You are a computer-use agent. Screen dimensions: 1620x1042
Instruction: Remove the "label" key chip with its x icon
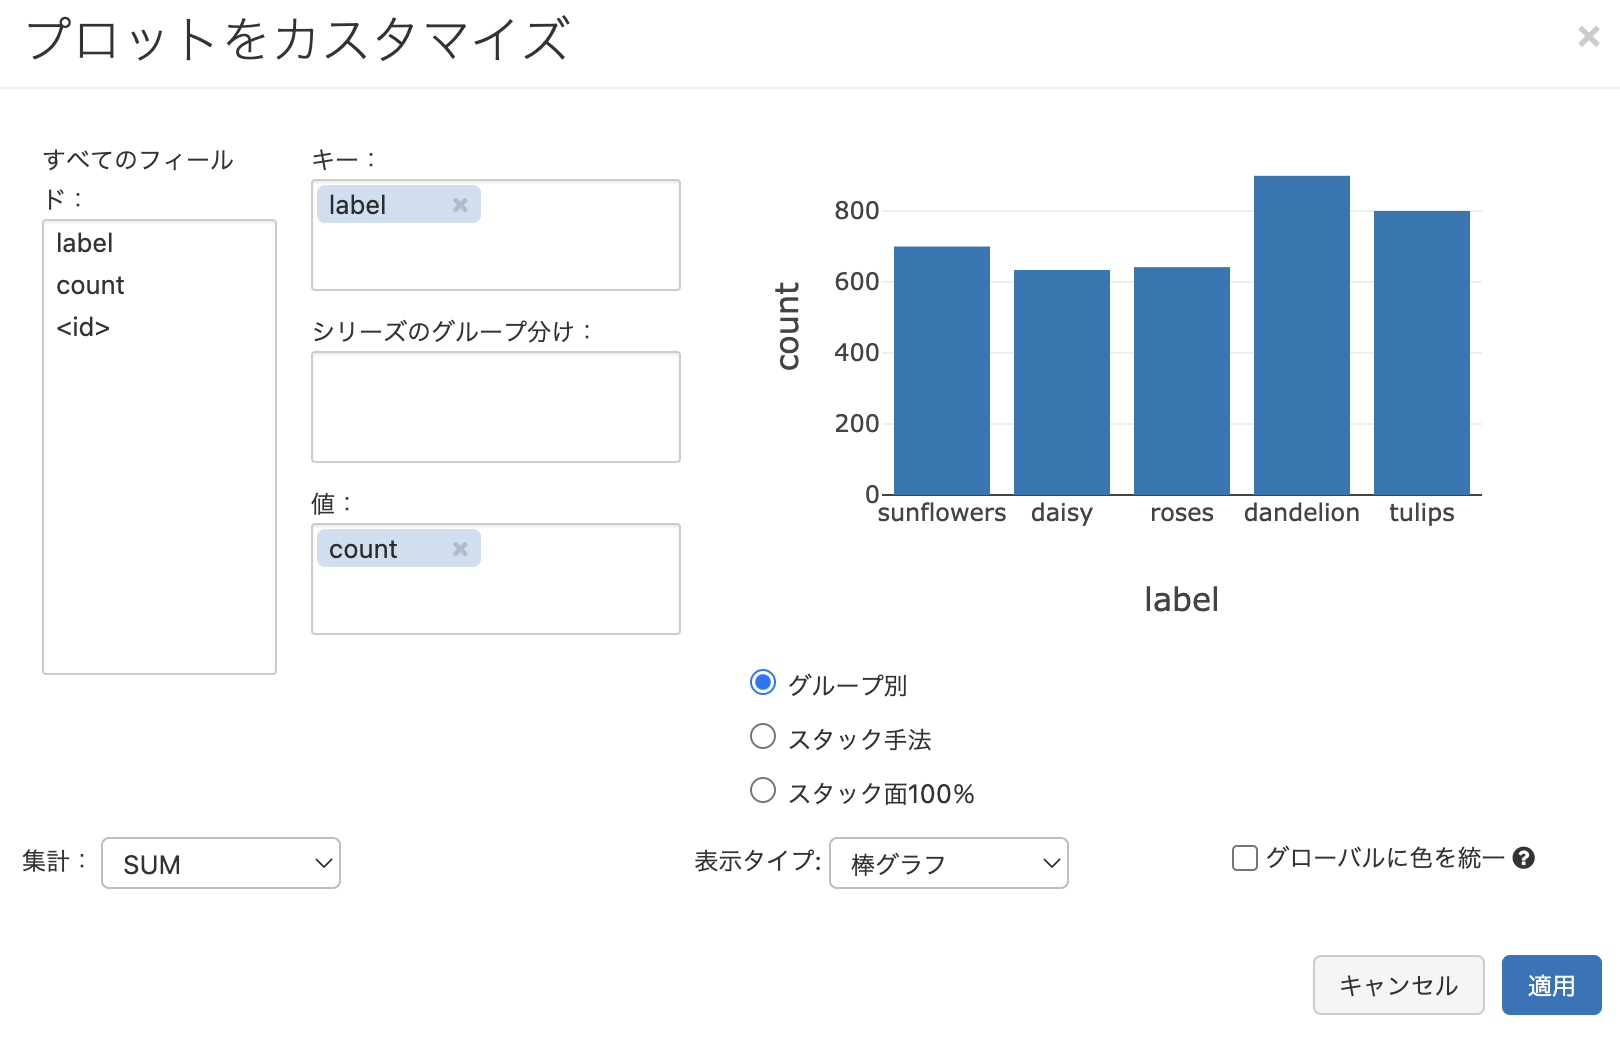click(460, 204)
